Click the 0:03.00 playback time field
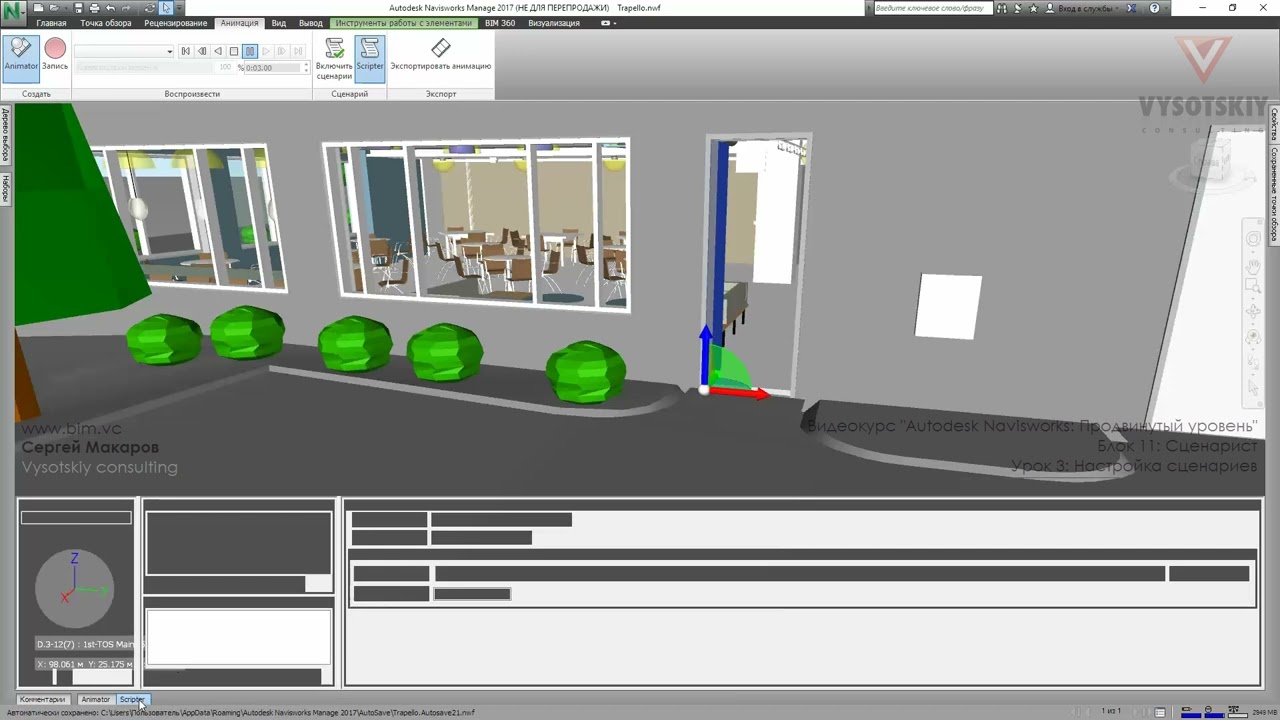The height and width of the screenshot is (720, 1280). click(x=271, y=67)
